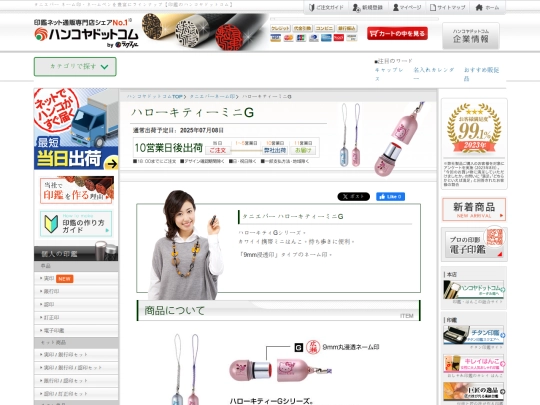
Task: Open the 実印/銀行印セット sidebar item
Action: (76, 354)
